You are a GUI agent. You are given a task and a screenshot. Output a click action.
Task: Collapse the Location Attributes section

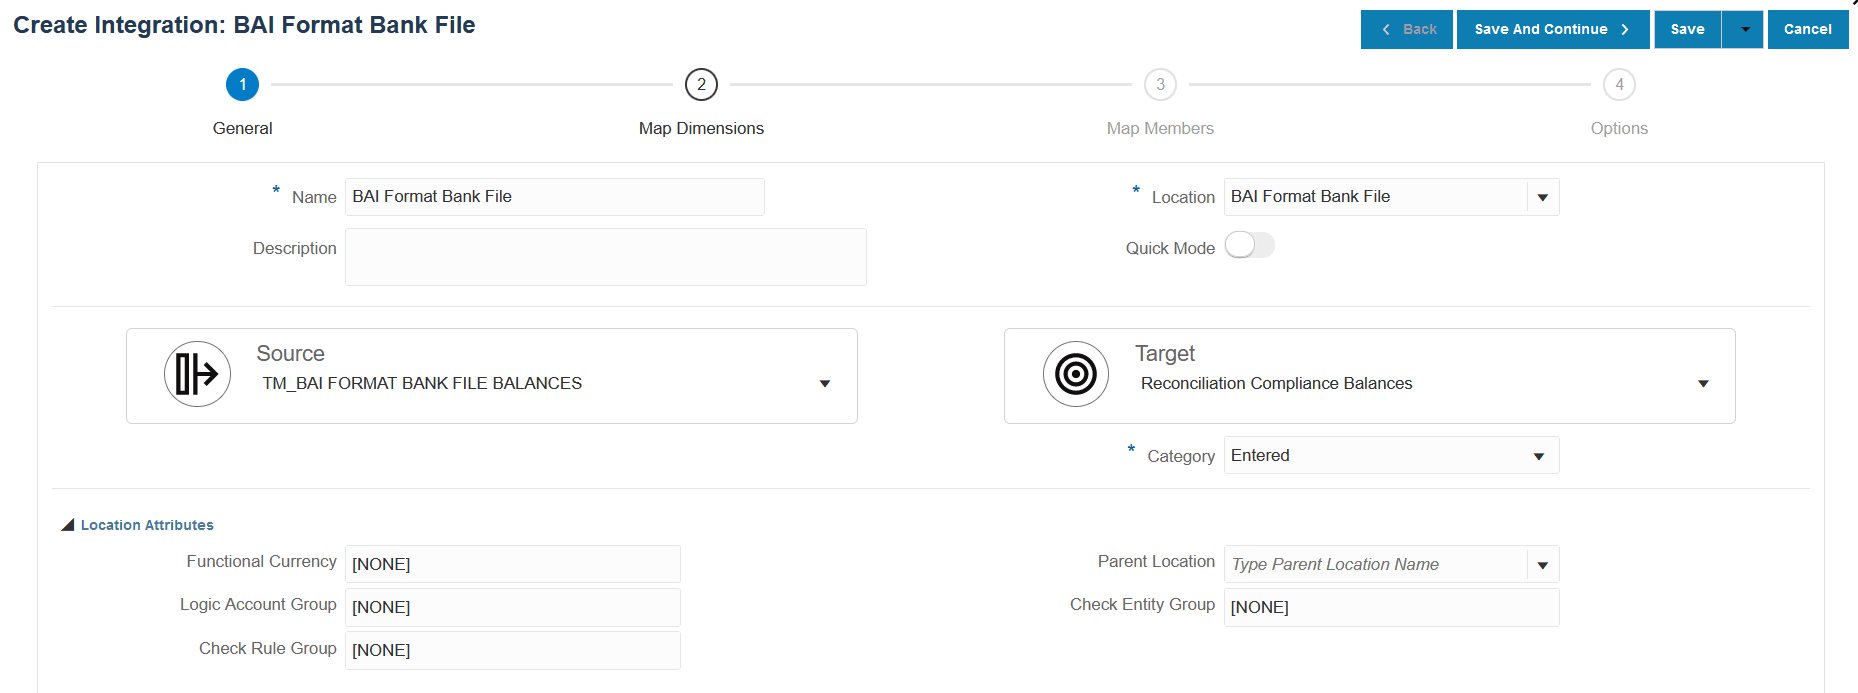click(68, 525)
